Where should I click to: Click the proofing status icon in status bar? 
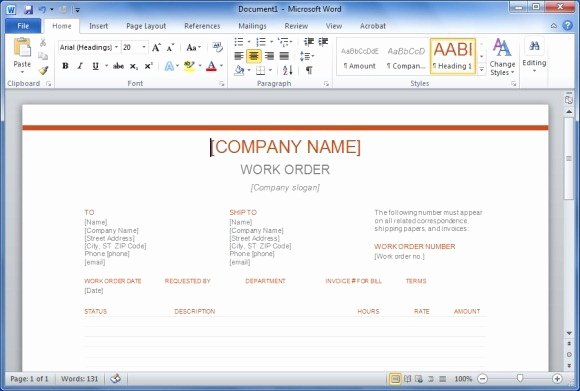point(116,378)
